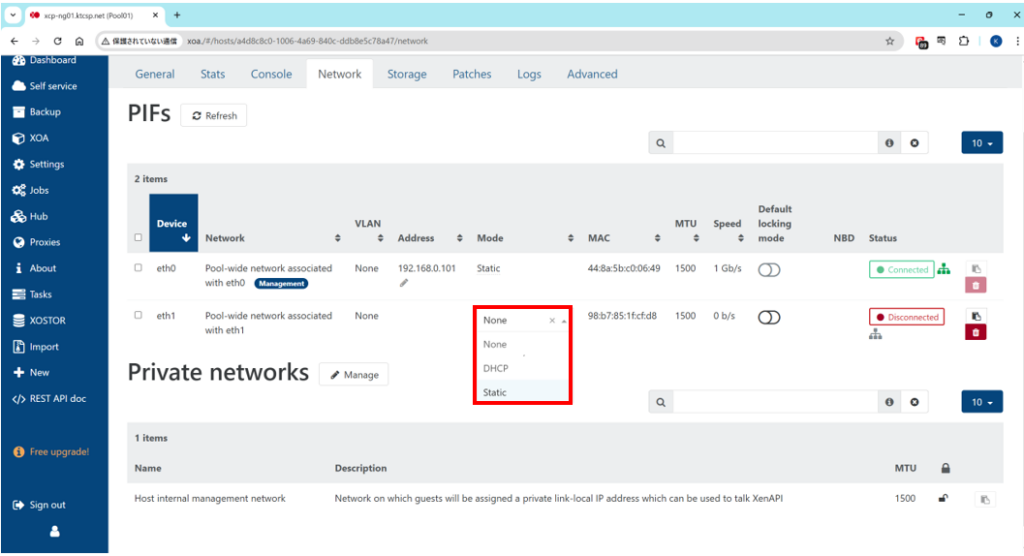Toggle default locking mode for eth0
Screen dimensions: 1024x556
pyautogui.click(x=768, y=269)
